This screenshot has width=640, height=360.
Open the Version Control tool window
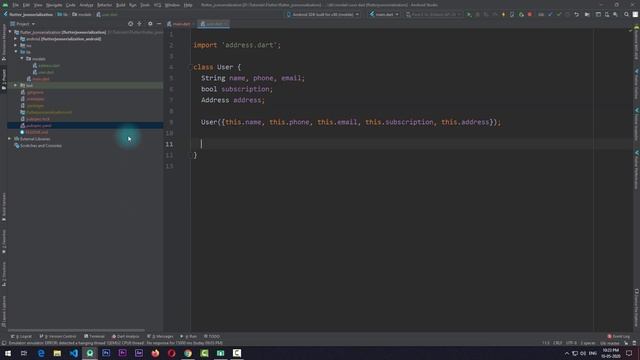point(58,336)
